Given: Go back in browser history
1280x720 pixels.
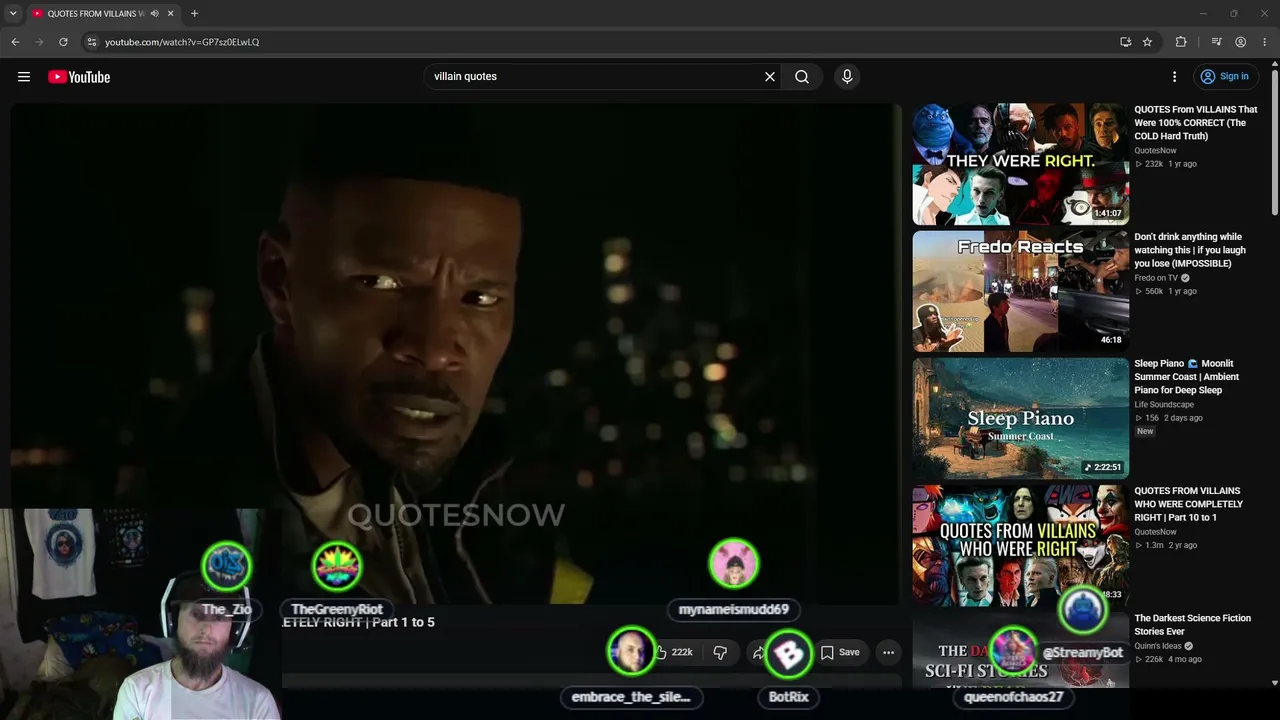Looking at the screenshot, I should [x=15, y=42].
